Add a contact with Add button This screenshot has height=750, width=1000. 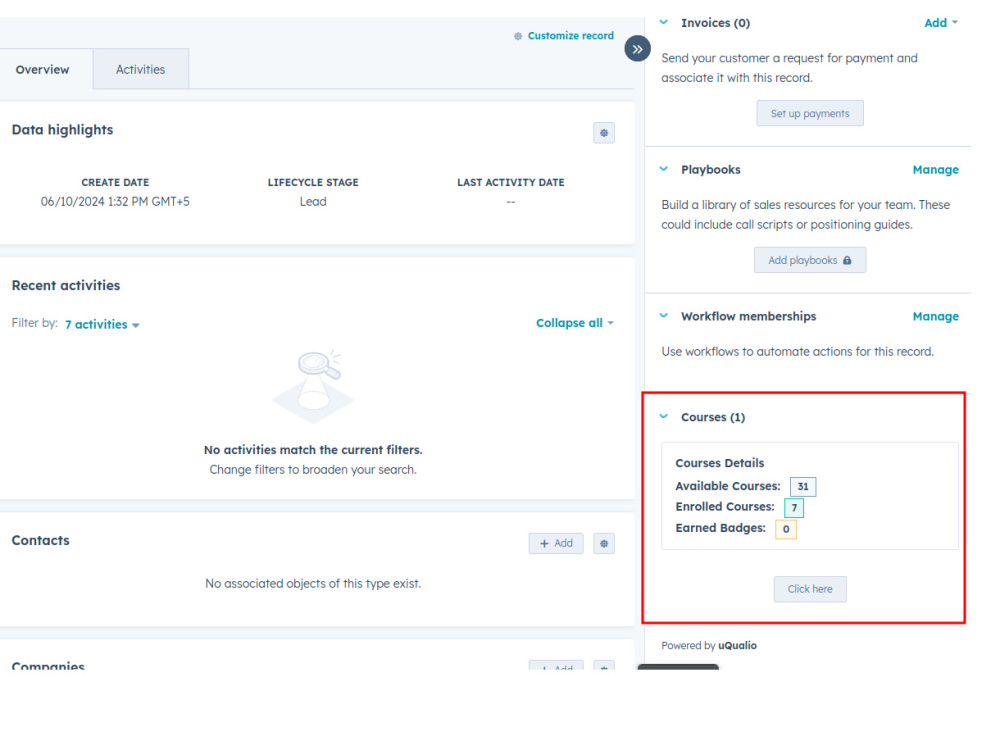[x=555, y=543]
